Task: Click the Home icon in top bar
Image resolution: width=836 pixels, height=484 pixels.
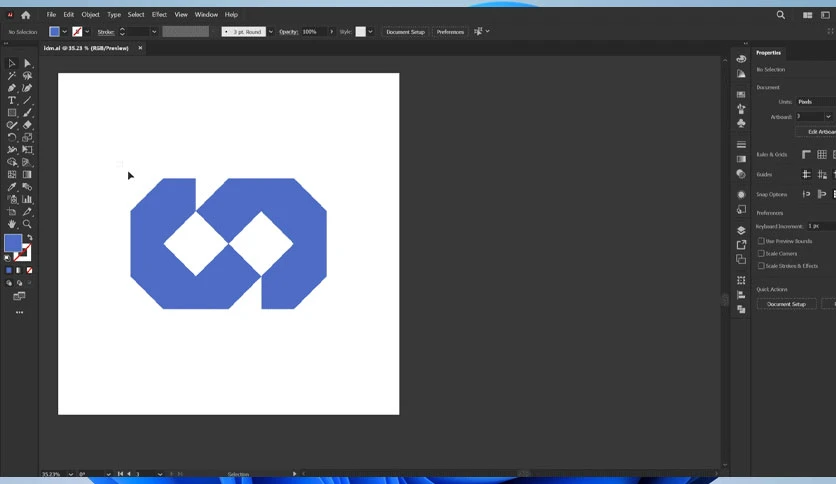Action: coord(26,15)
